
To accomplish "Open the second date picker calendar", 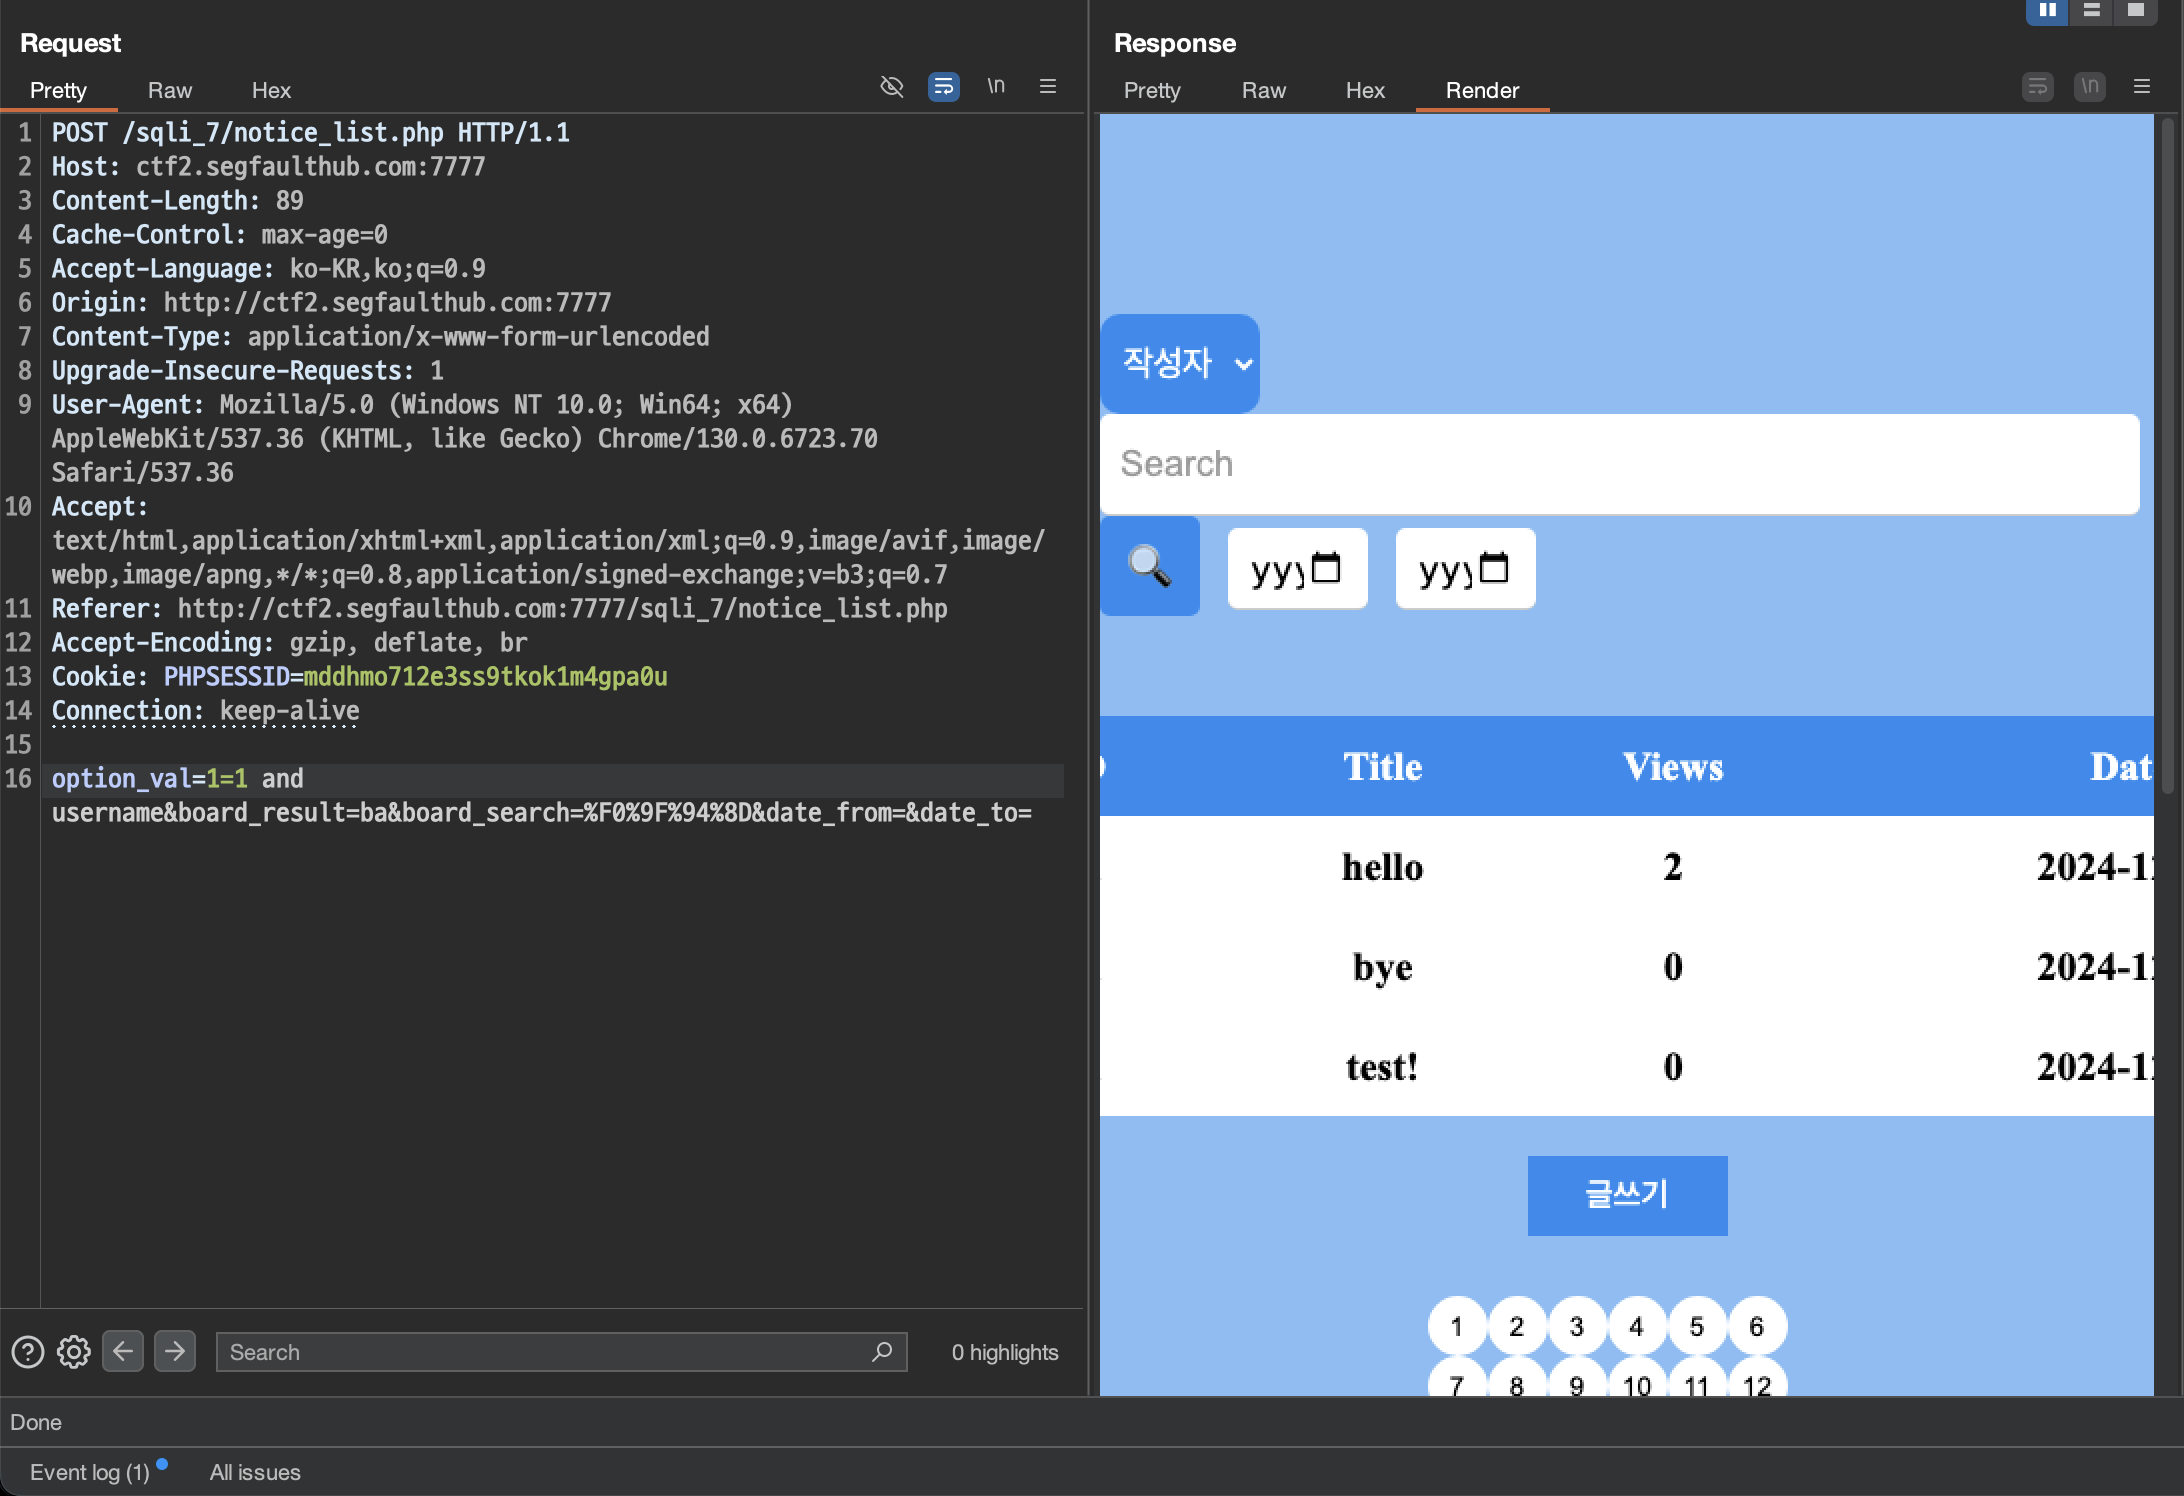I will click(x=1494, y=568).
